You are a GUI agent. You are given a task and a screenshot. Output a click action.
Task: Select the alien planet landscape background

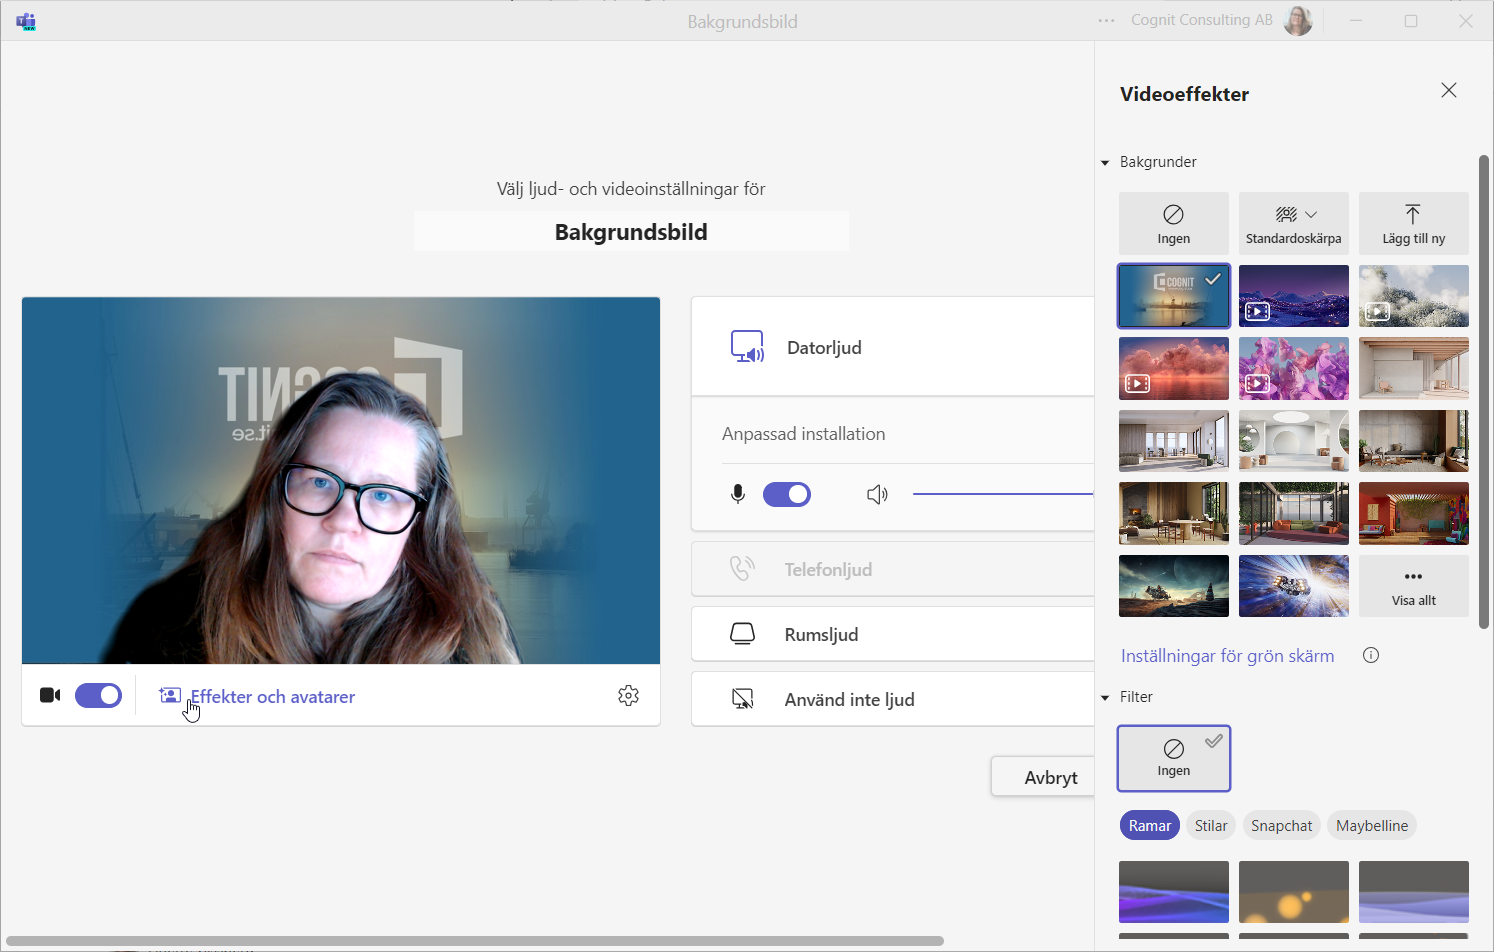(1174, 586)
